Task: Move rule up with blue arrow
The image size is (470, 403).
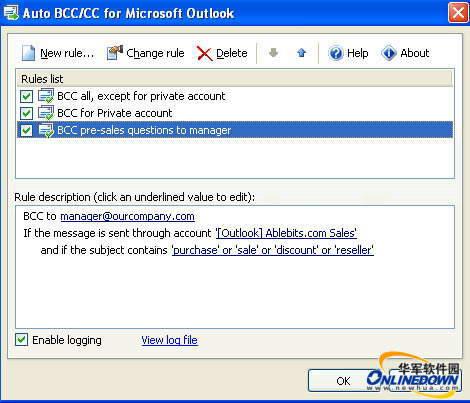Action: (x=301, y=53)
